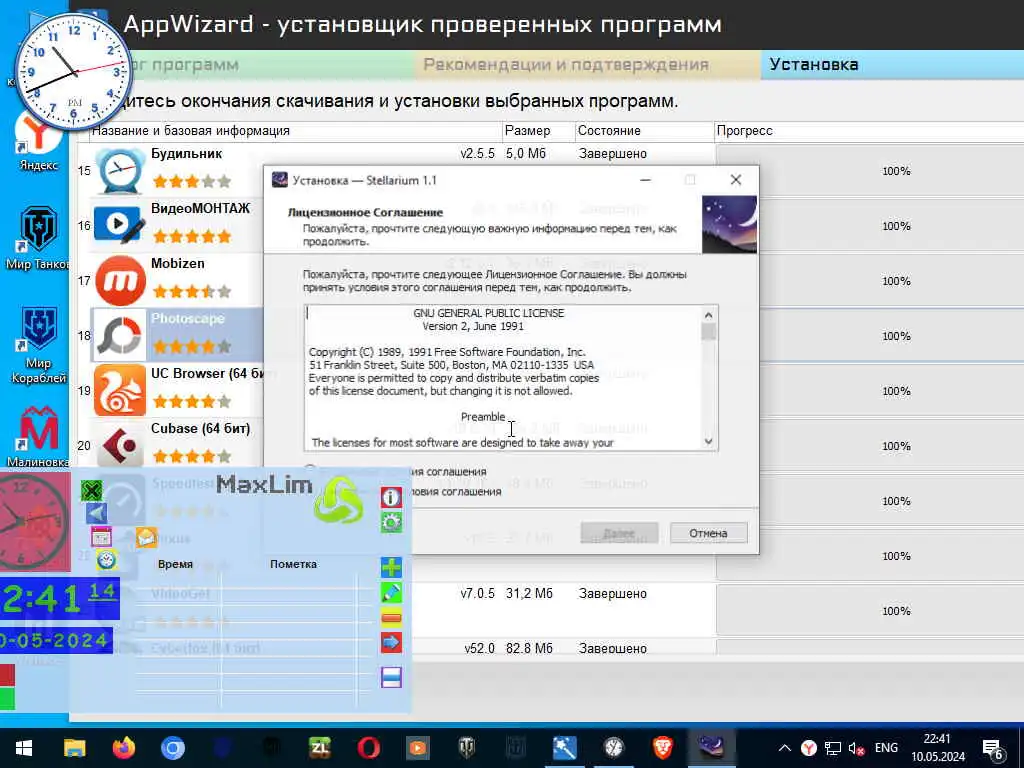Open the Малиновка desktop shortcut
The height and width of the screenshot is (768, 1024).
38,436
